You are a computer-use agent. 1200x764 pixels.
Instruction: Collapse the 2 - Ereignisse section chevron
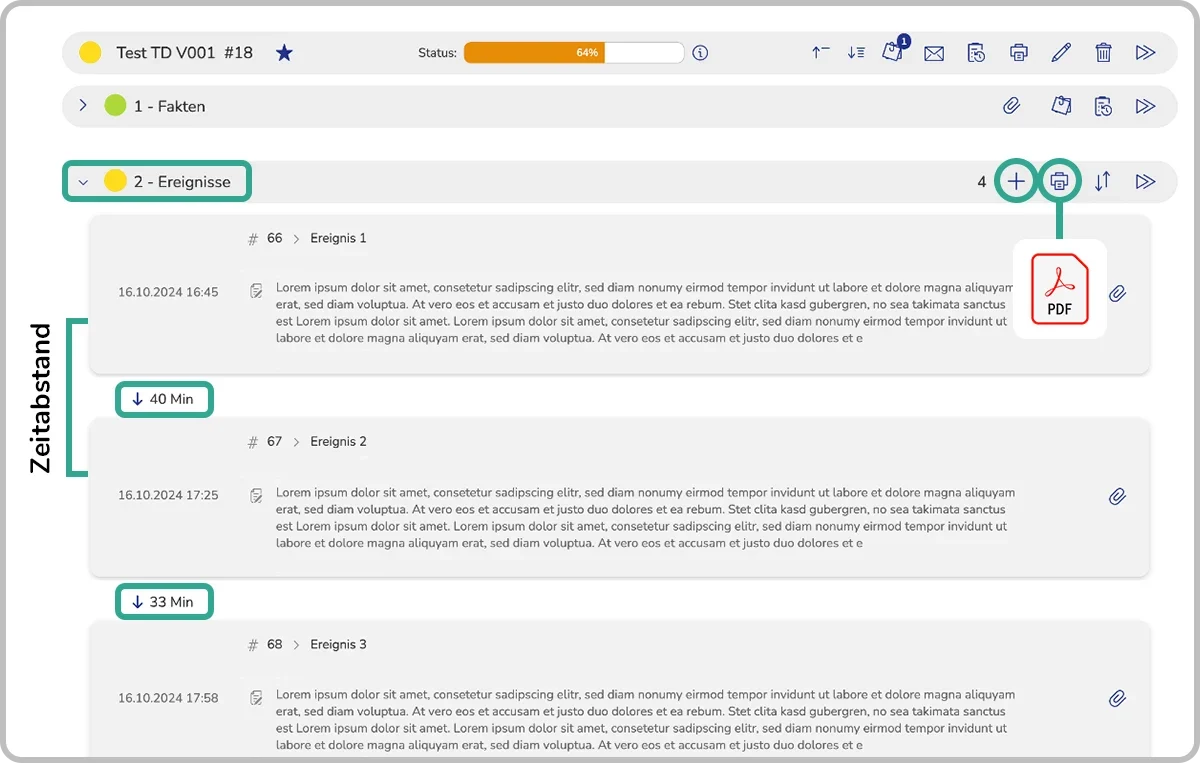click(83, 182)
